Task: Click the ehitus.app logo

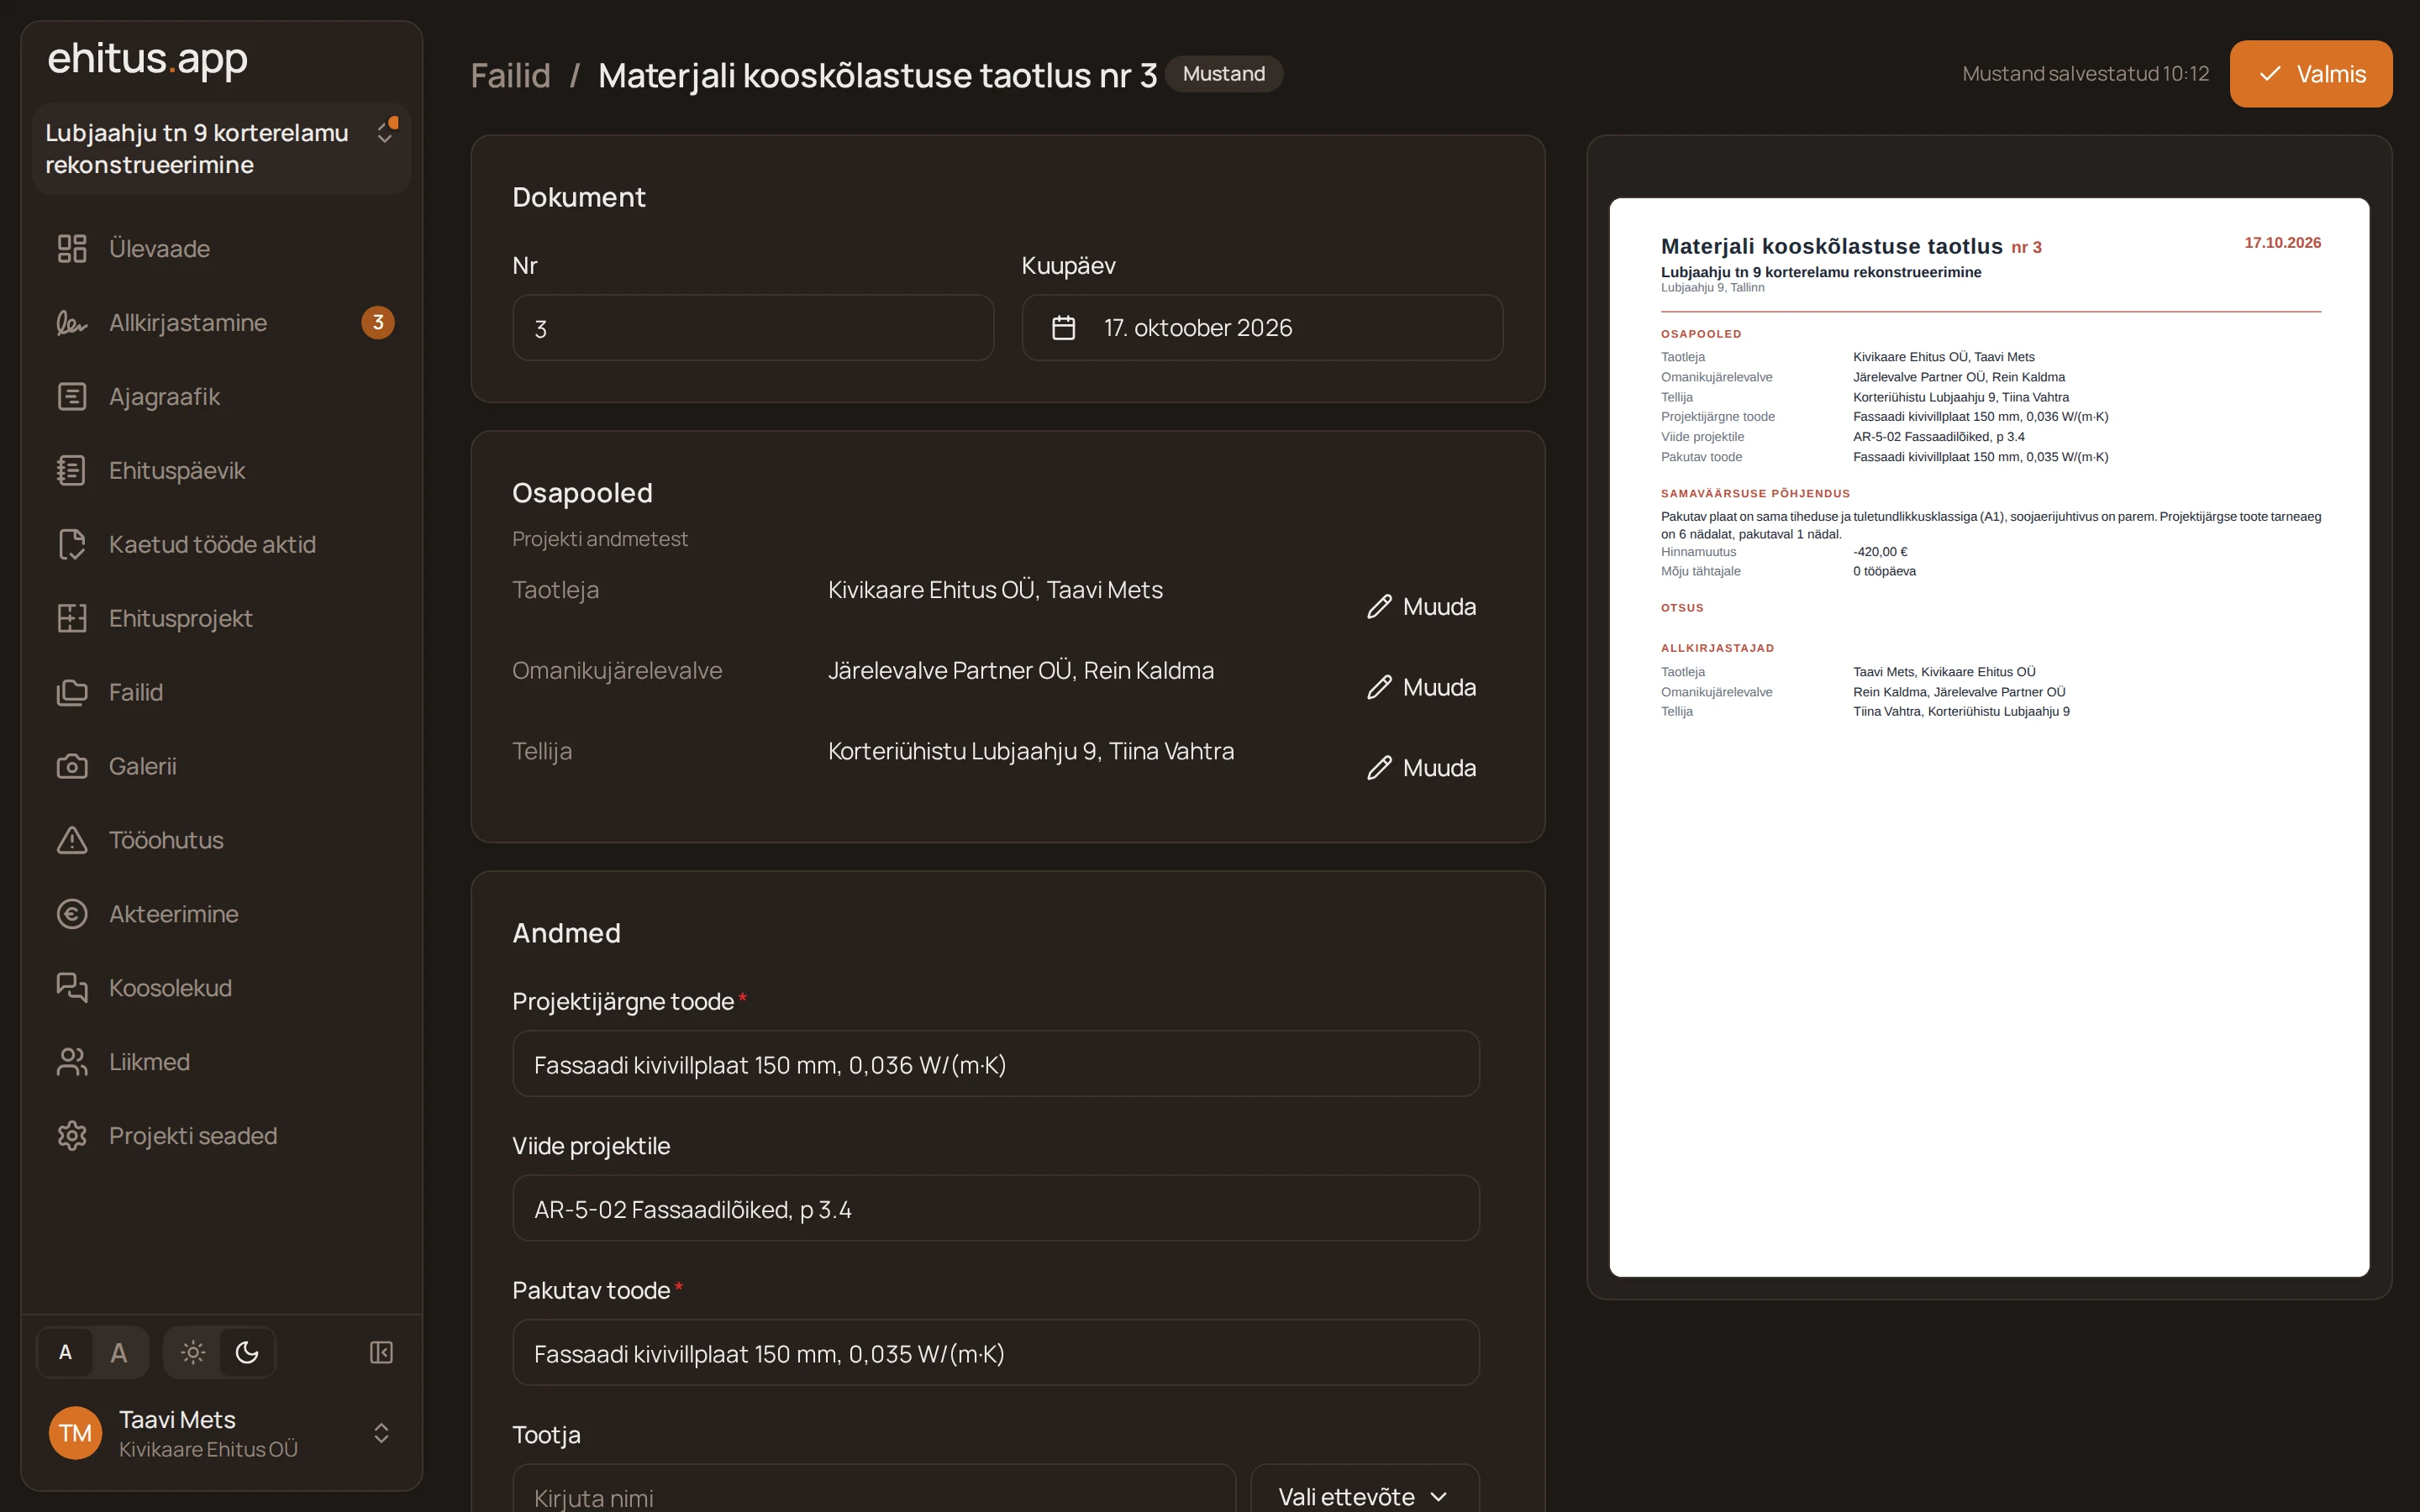Action: 147,58
